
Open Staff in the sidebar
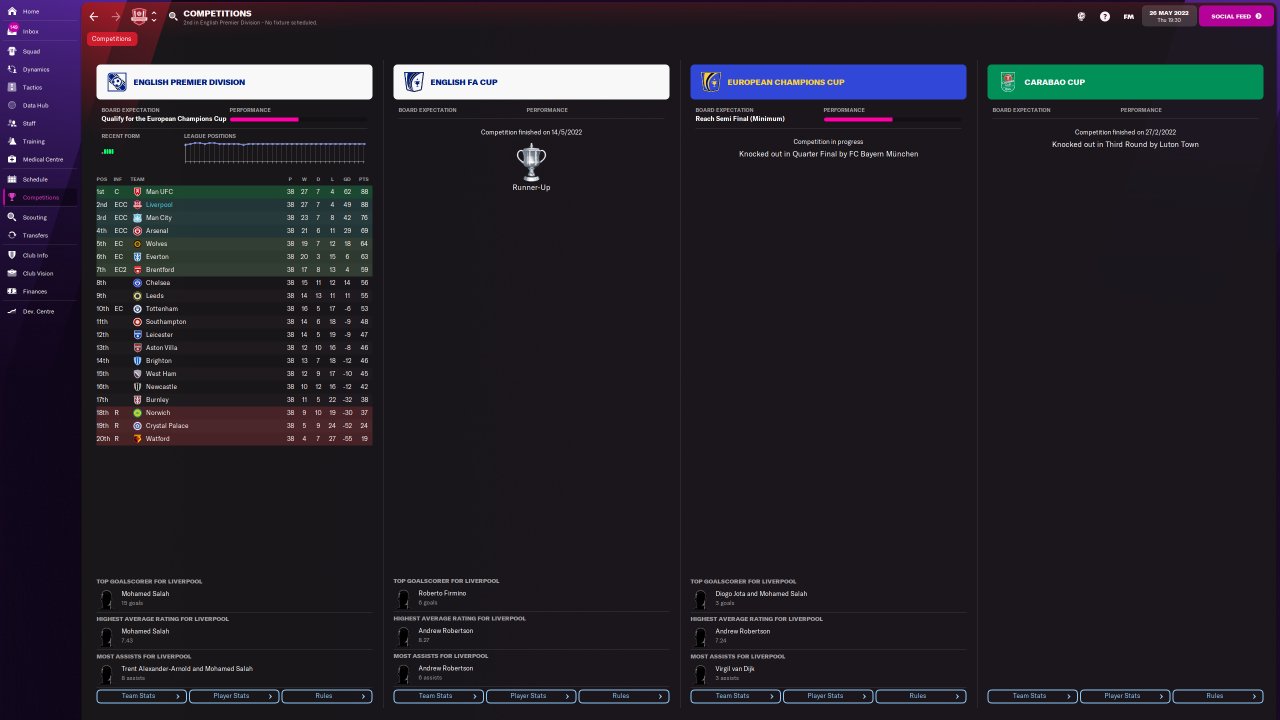39,123
